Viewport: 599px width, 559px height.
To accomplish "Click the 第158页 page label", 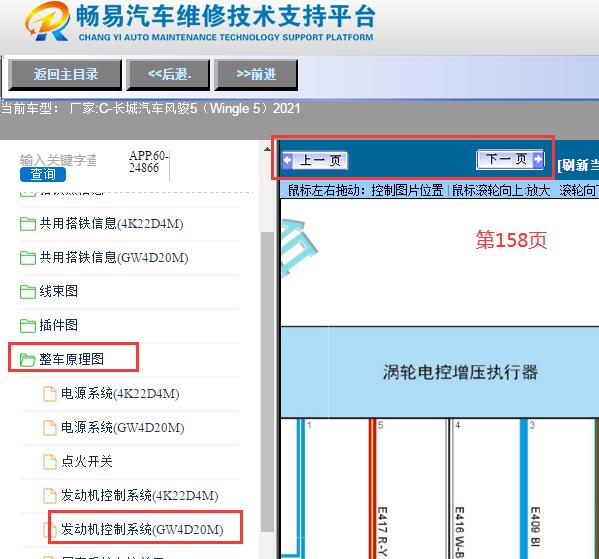I will point(511,240).
